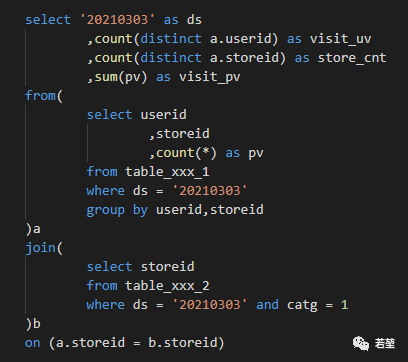
Task: Place the cursor on sum(pv)
Action: (x=121, y=77)
